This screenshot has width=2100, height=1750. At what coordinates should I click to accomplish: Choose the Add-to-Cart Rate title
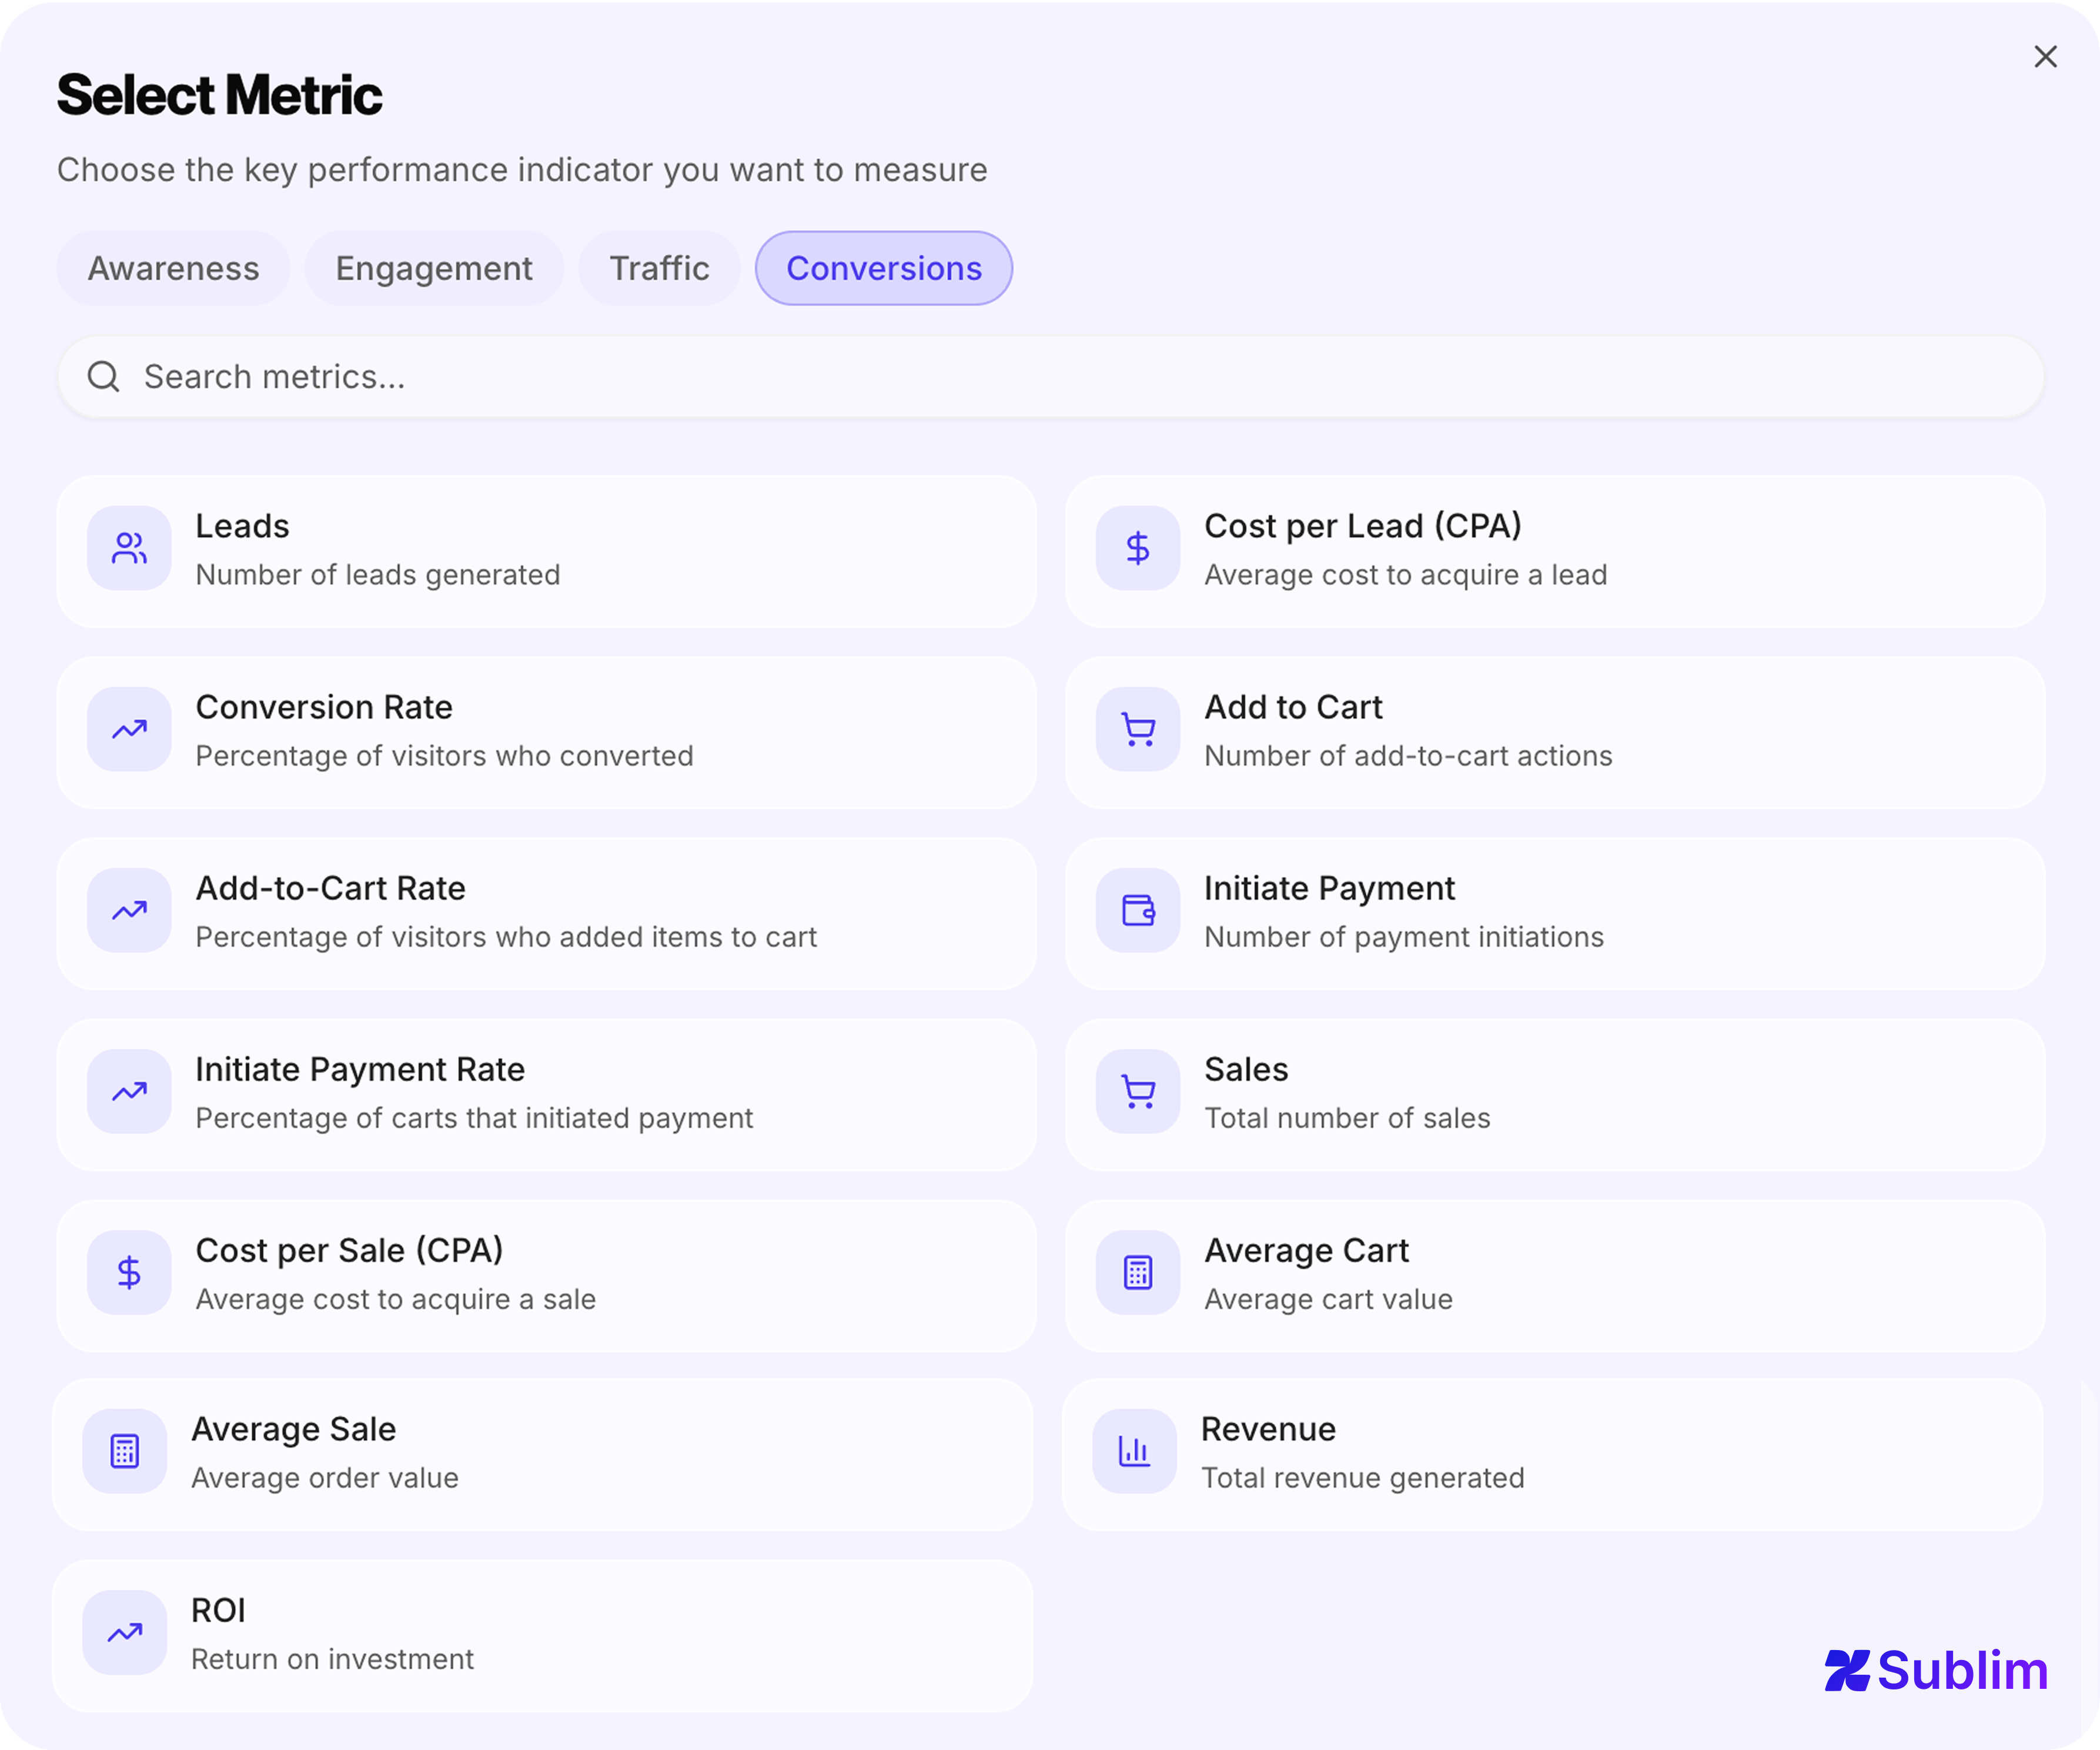pos(331,888)
